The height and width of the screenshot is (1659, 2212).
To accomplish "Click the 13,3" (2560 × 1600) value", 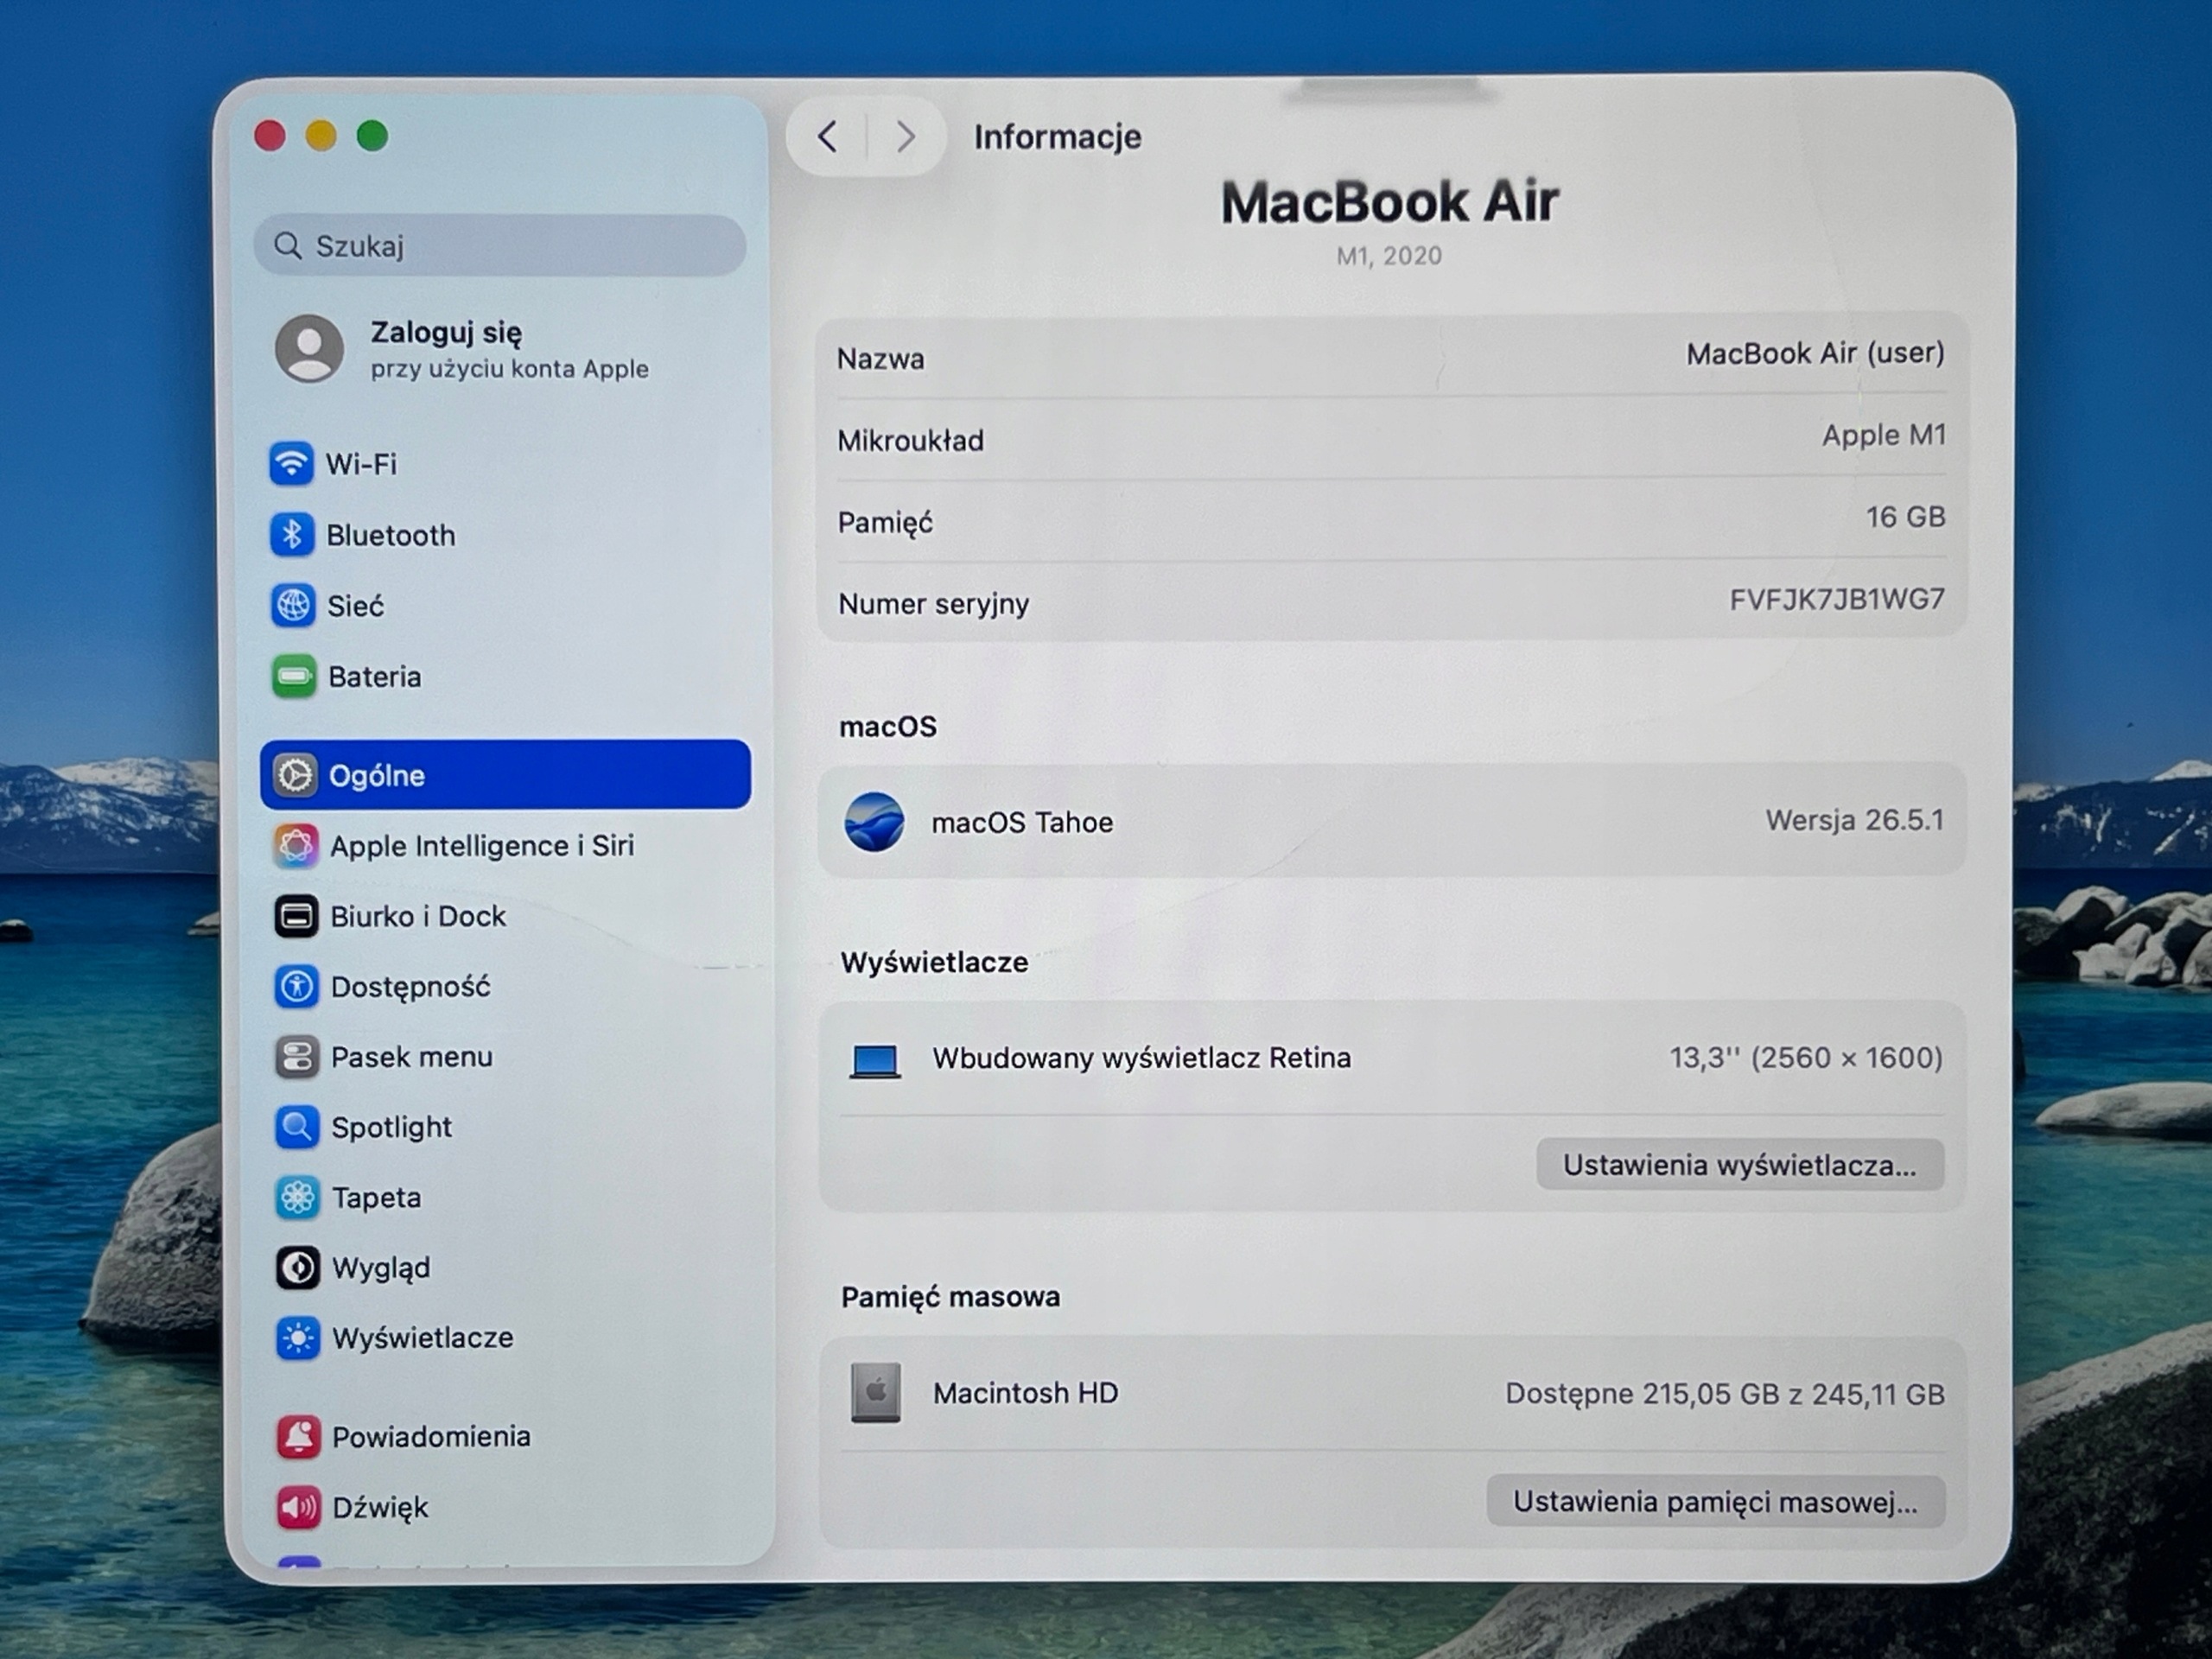I will coord(1806,1058).
